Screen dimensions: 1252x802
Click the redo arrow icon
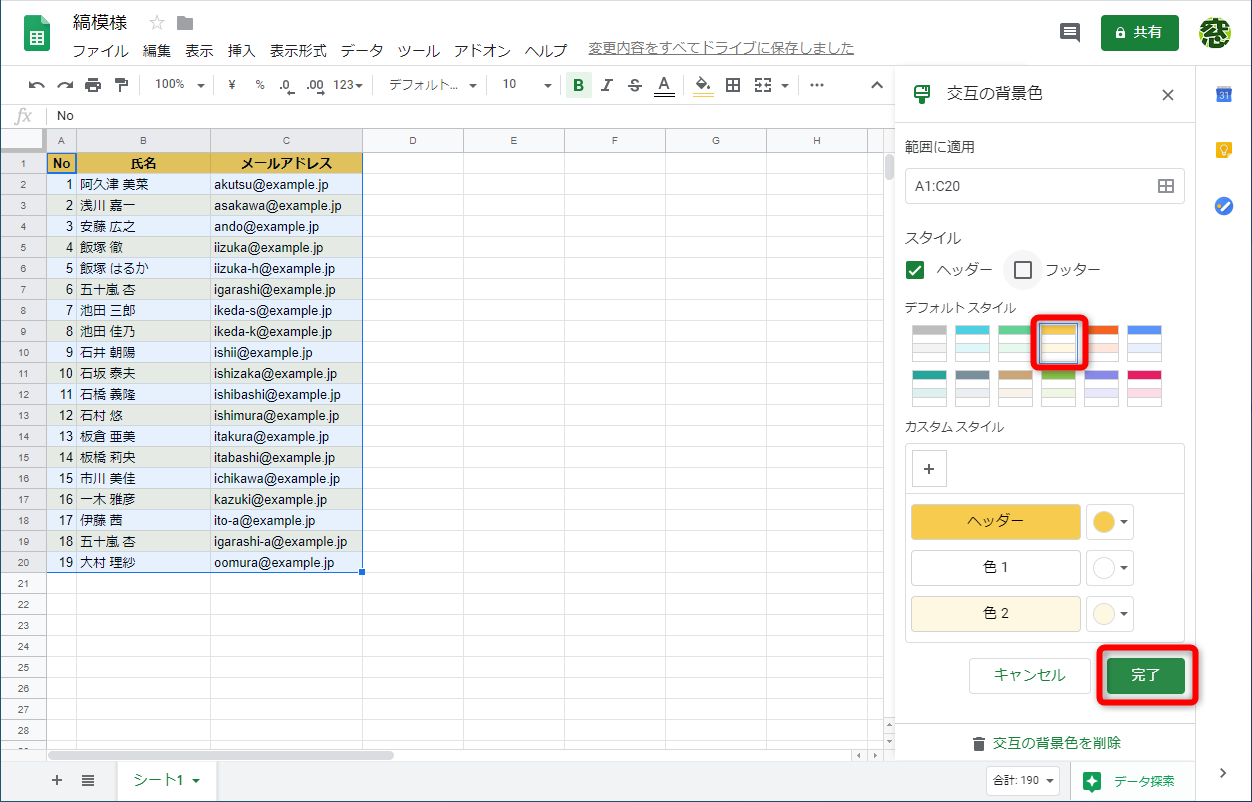coord(65,85)
